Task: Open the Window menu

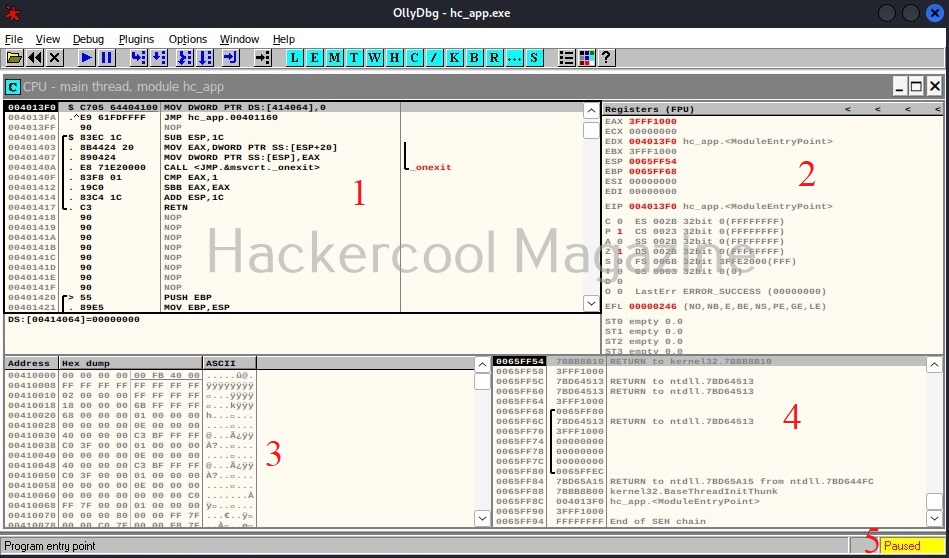Action: click(x=239, y=39)
